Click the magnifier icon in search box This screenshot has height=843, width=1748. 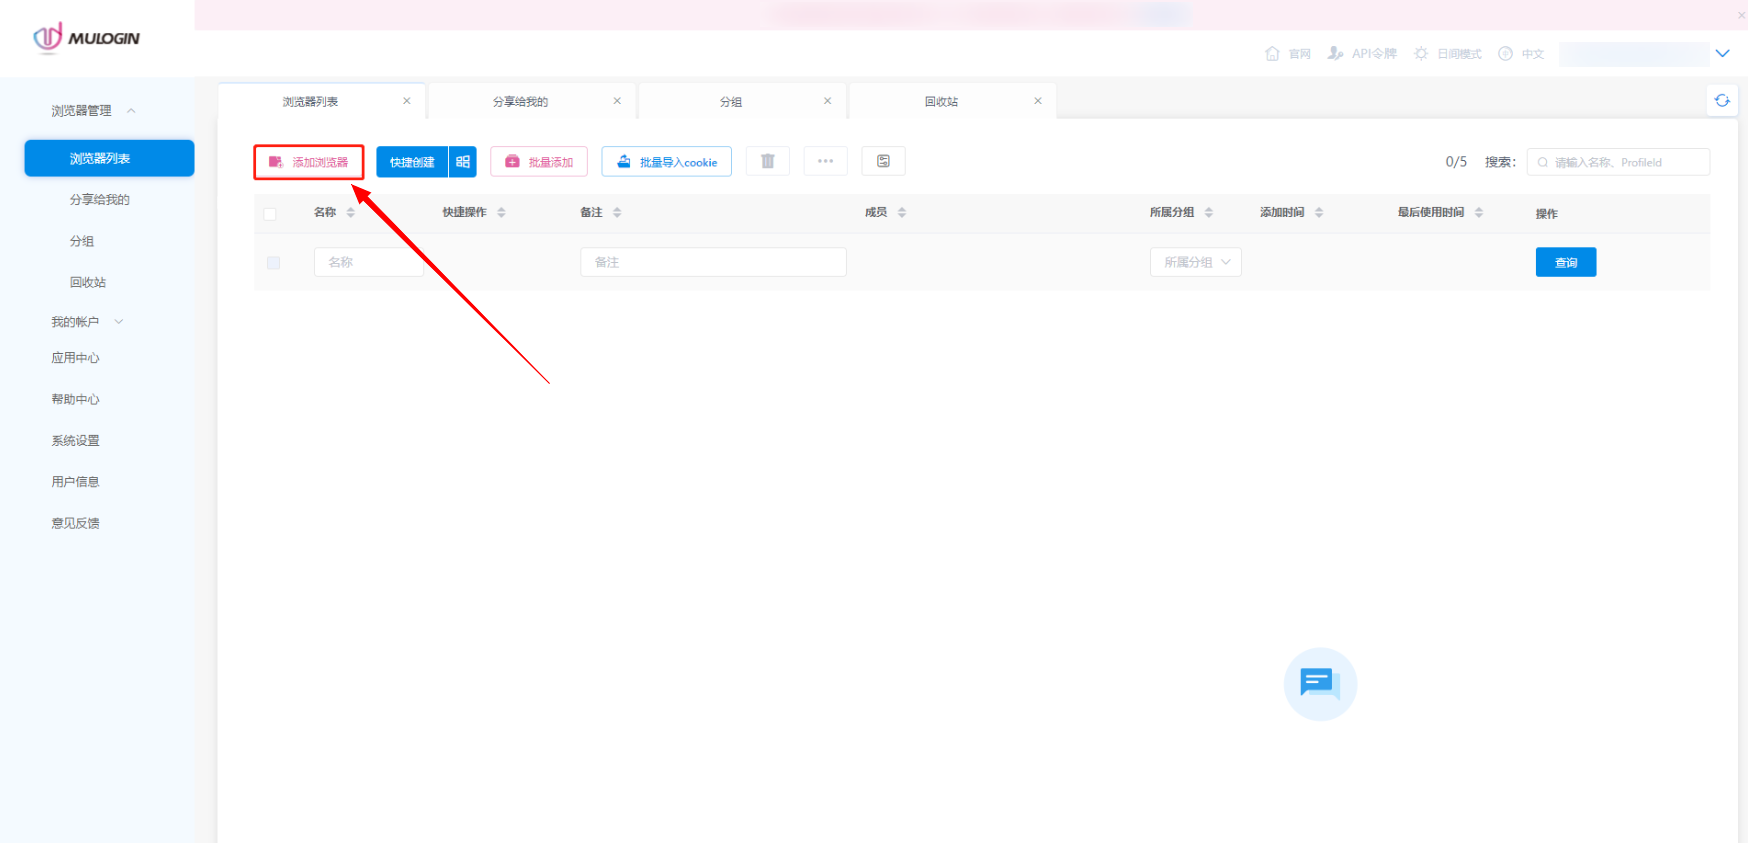pos(1543,162)
